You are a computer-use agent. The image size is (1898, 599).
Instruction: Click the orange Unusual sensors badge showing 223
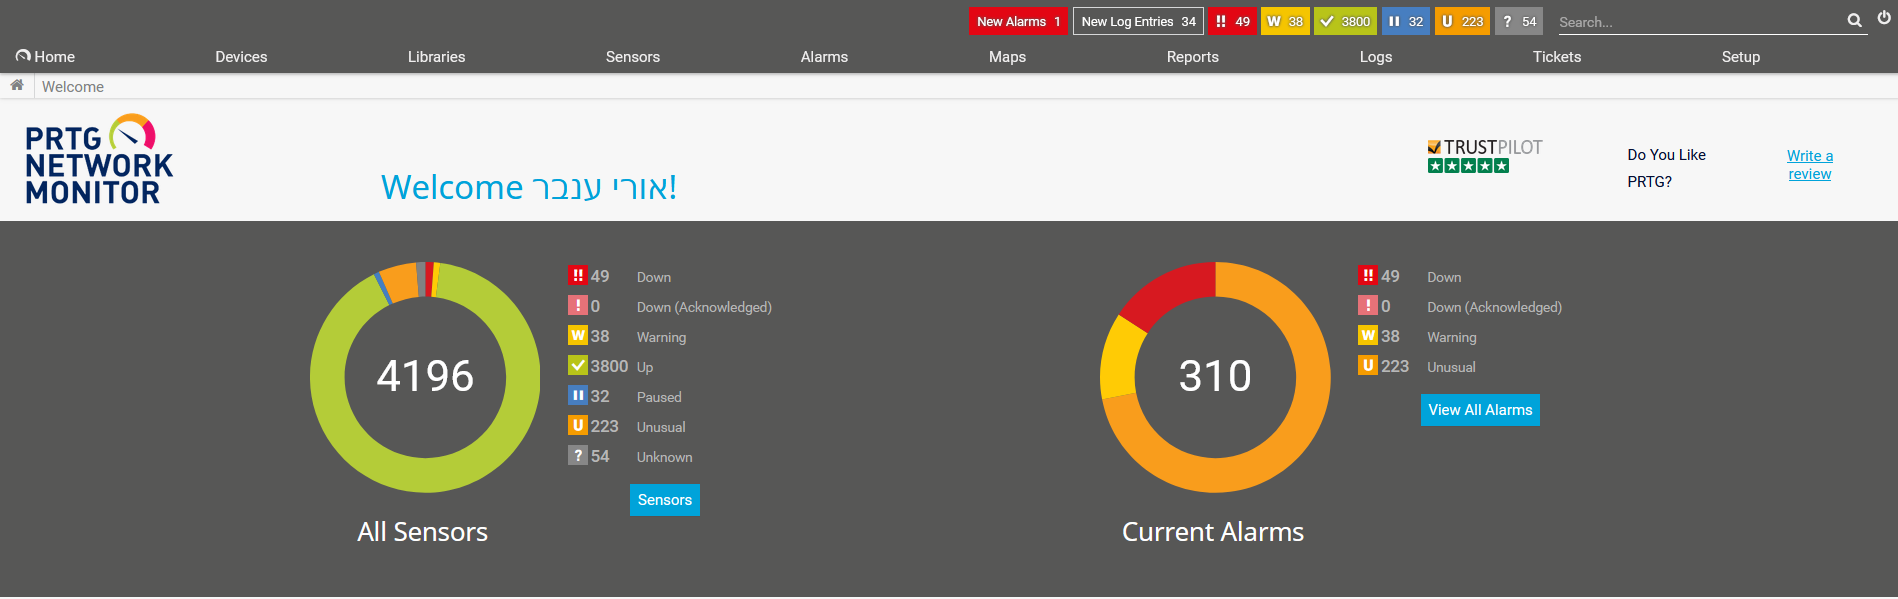click(1462, 21)
